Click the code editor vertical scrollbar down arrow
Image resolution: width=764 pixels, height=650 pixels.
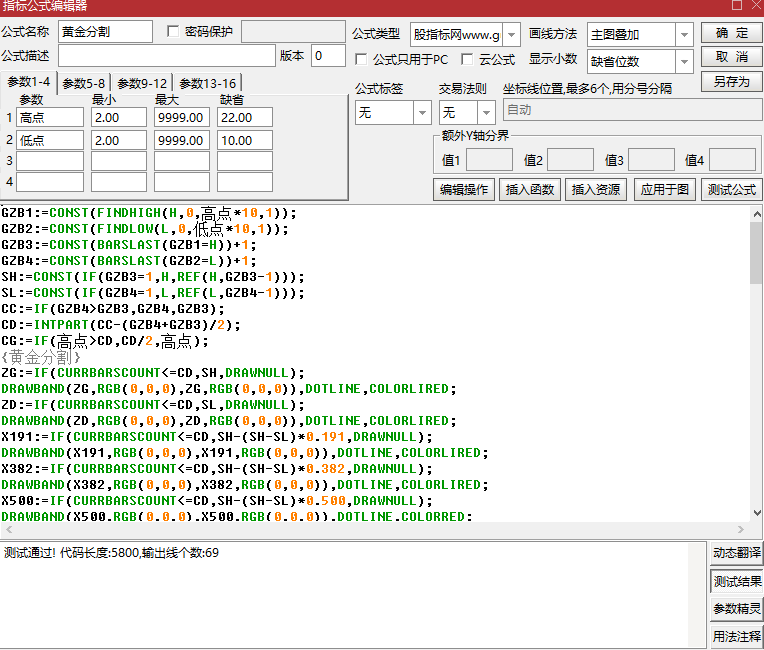(x=757, y=513)
